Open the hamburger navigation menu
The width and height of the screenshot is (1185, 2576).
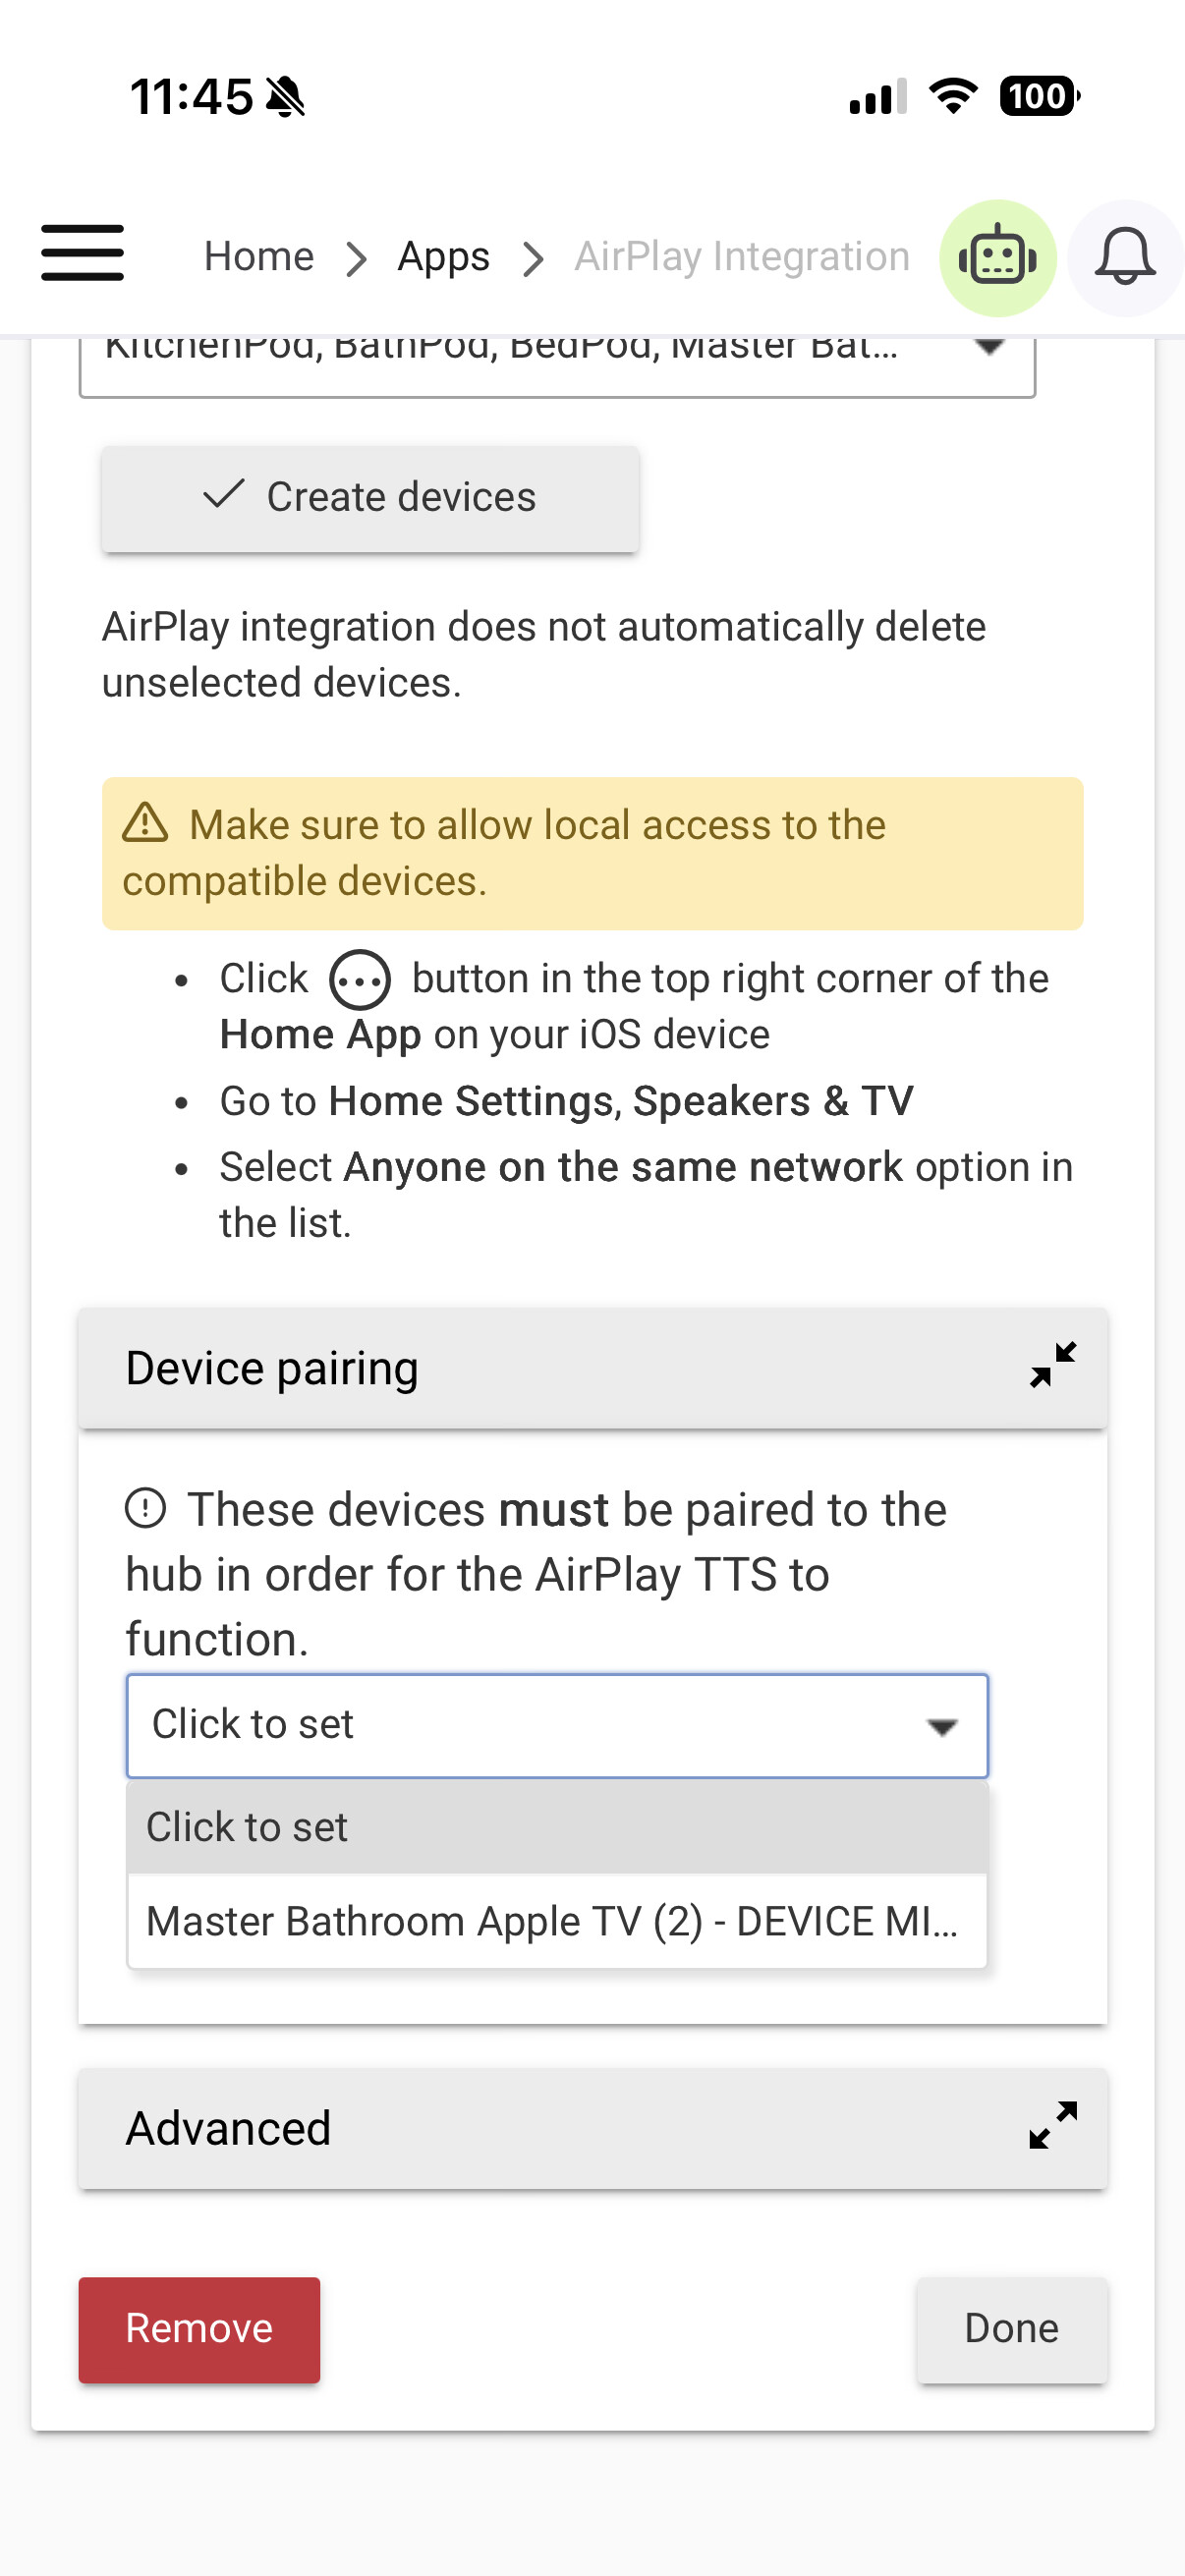pos(82,254)
